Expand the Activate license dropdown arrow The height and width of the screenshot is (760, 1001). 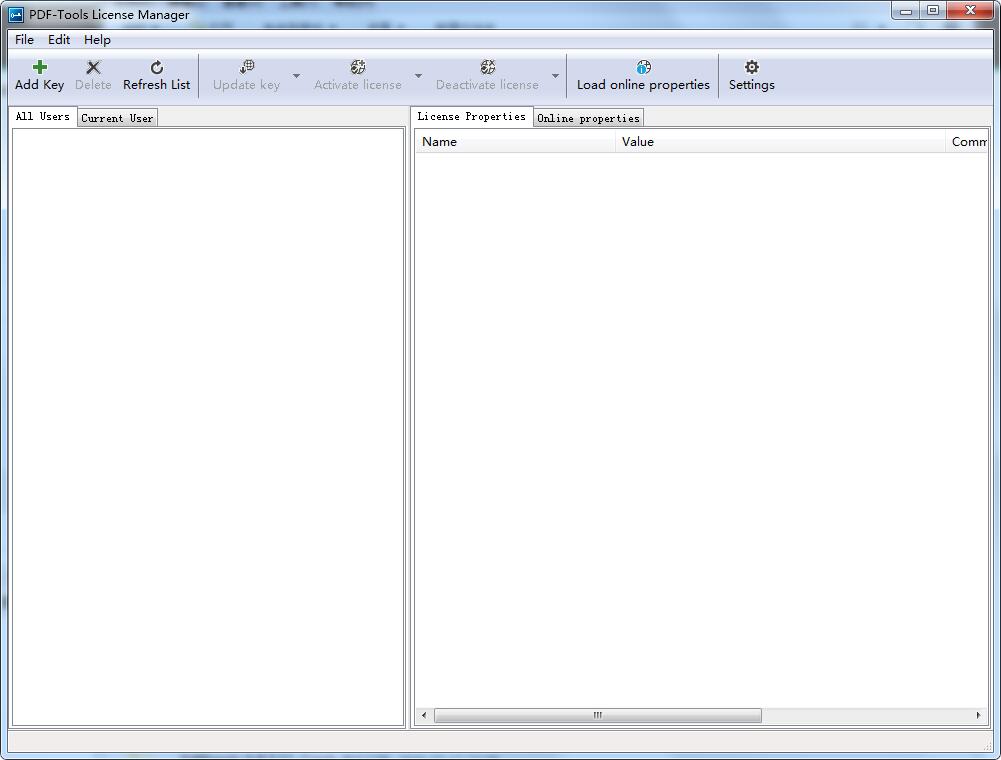click(418, 75)
